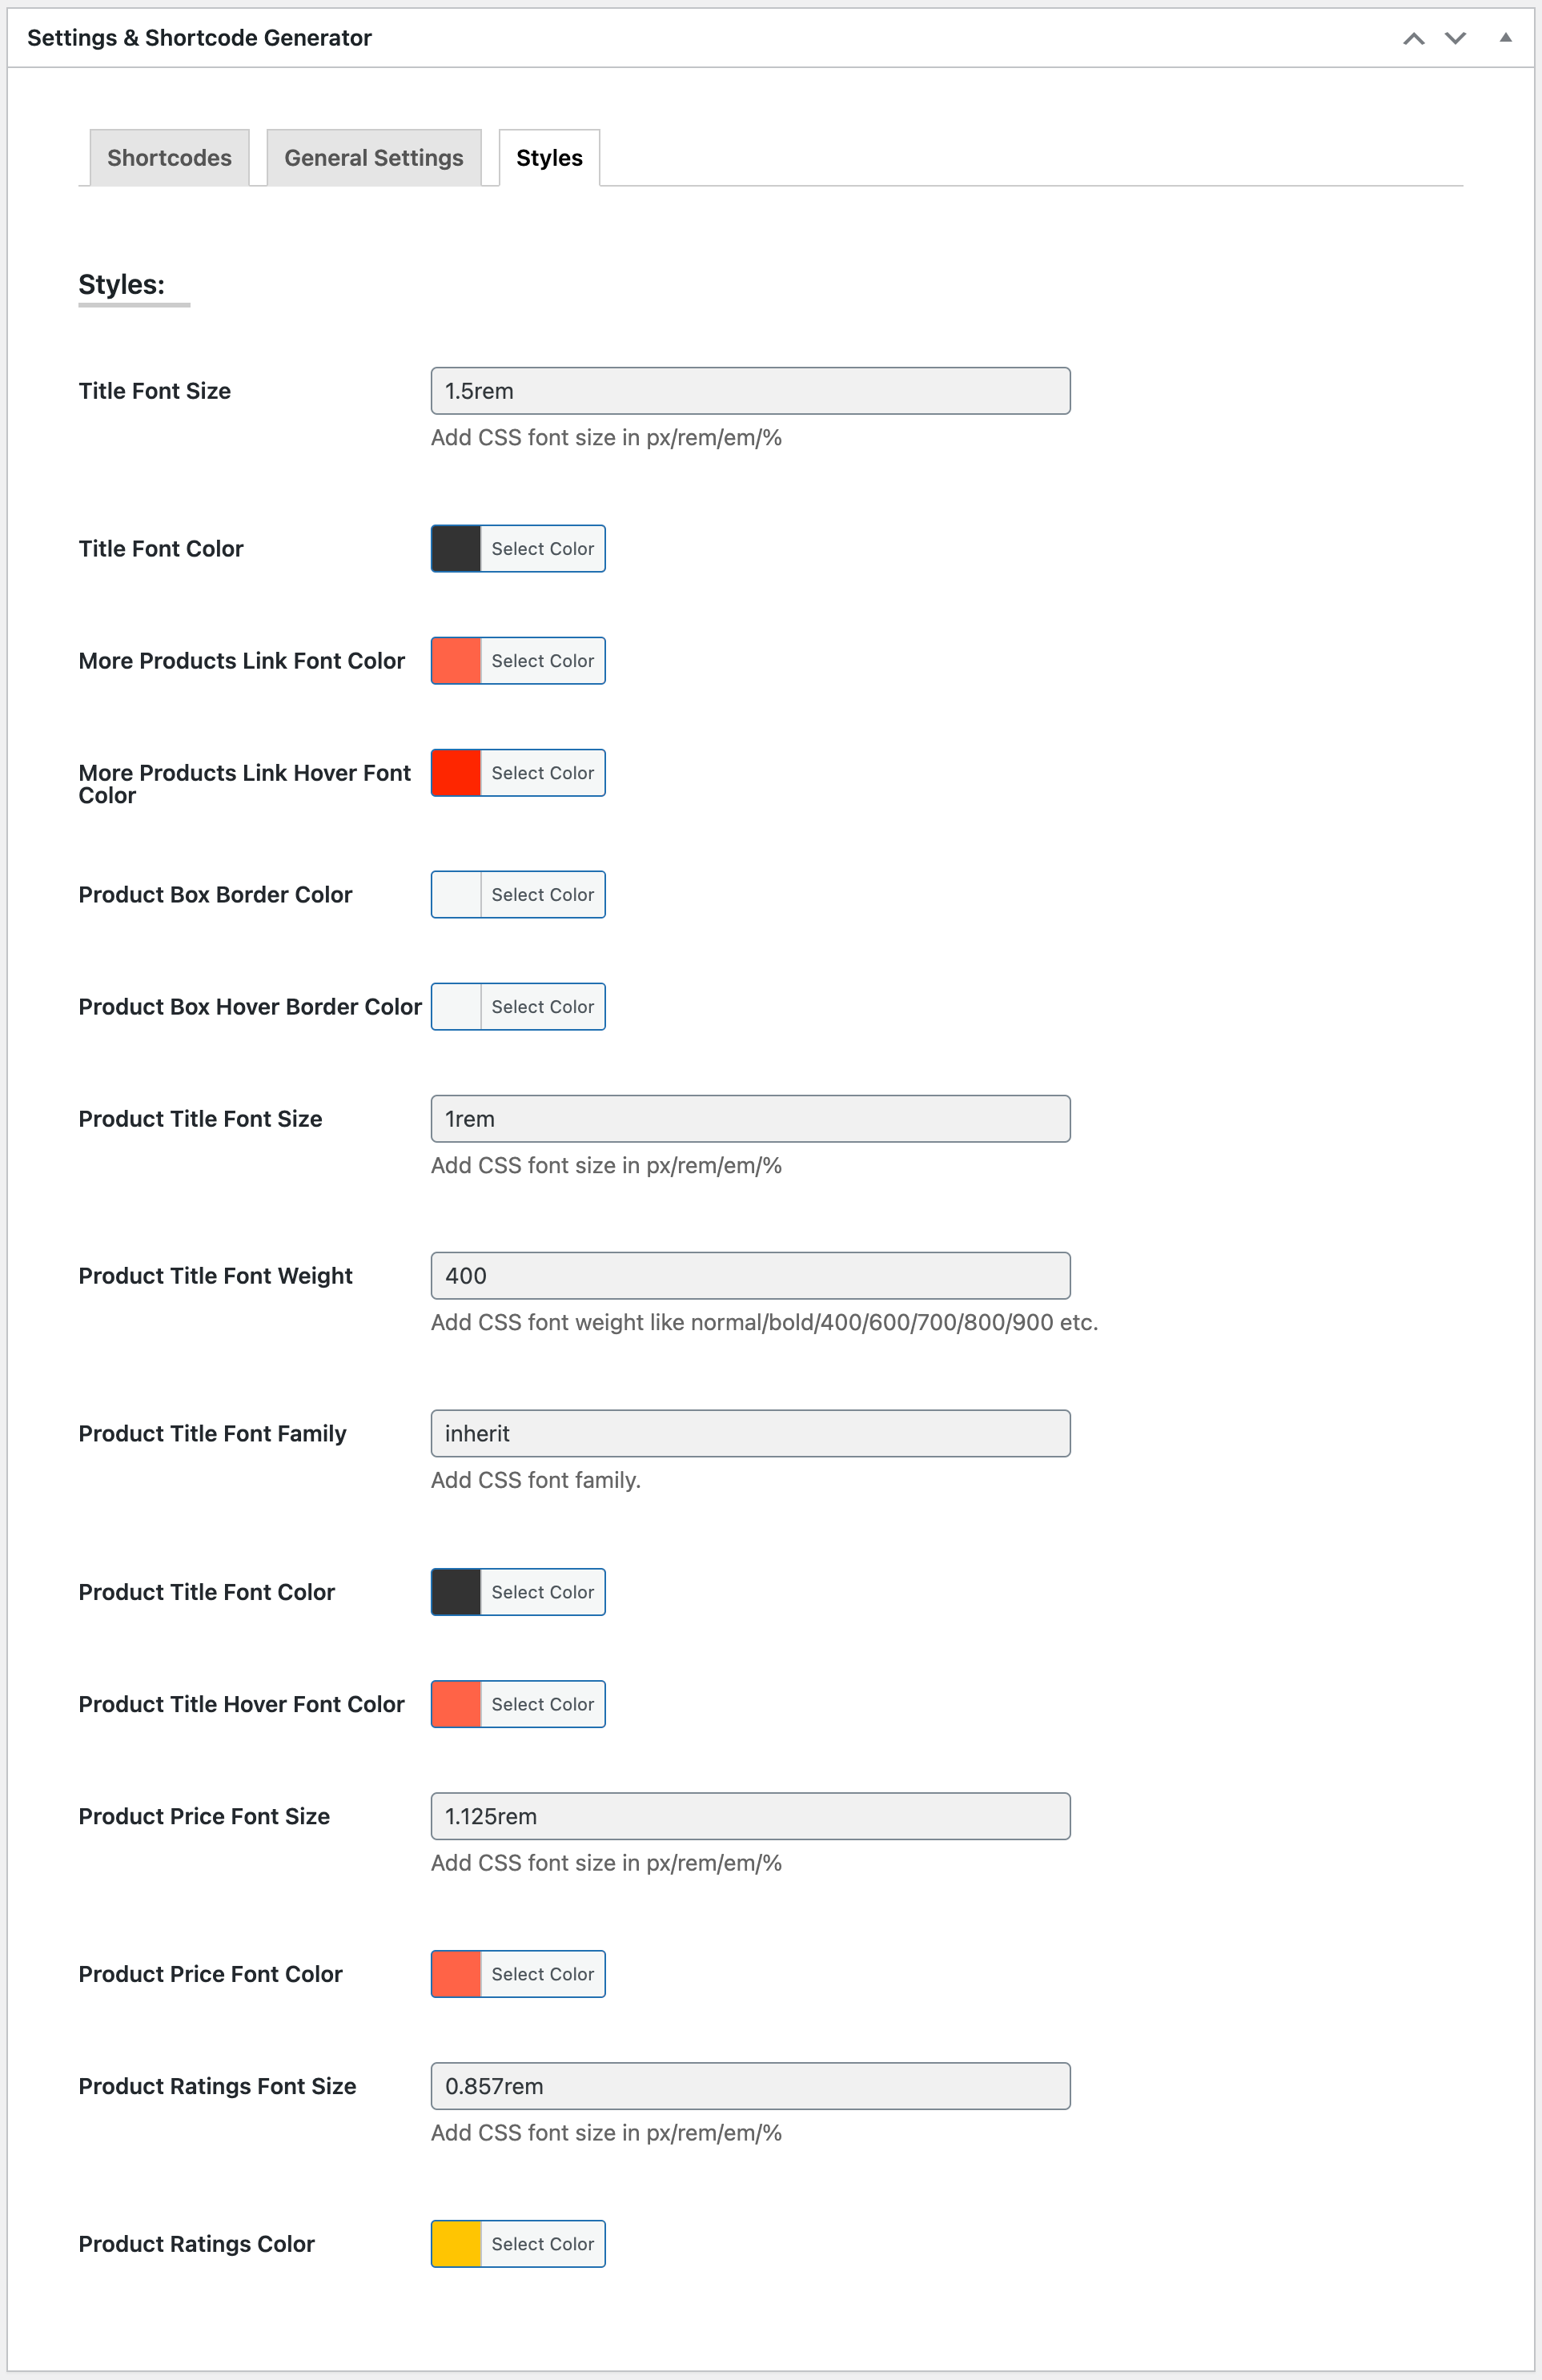This screenshot has width=1542, height=2380.
Task: Open Product Box Hover Border Color swatch
Action: tap(456, 1007)
